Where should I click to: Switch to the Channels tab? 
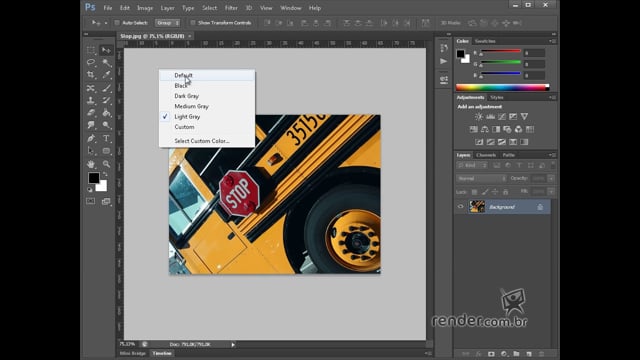coord(486,155)
